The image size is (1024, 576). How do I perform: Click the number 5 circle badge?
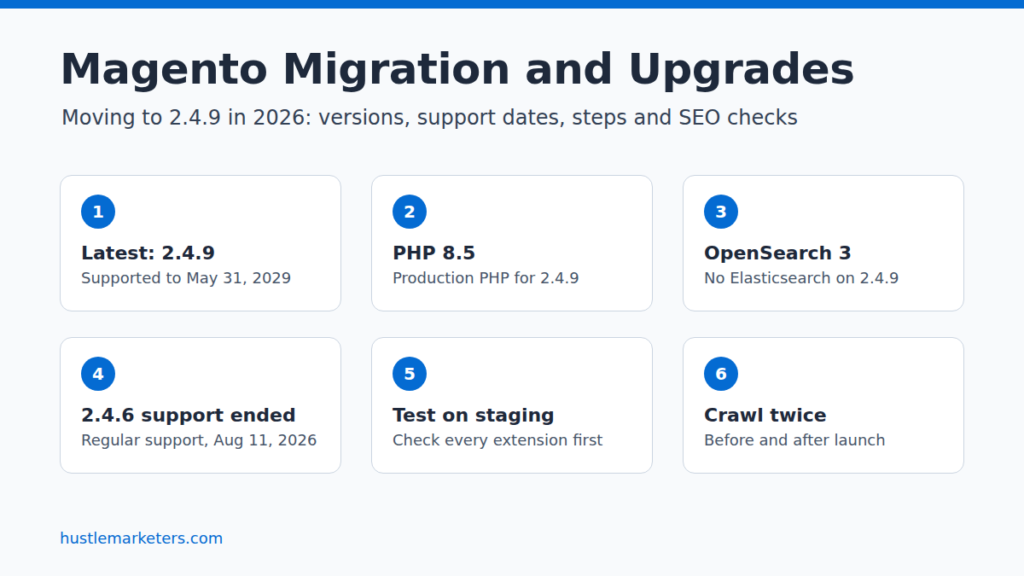tap(409, 374)
